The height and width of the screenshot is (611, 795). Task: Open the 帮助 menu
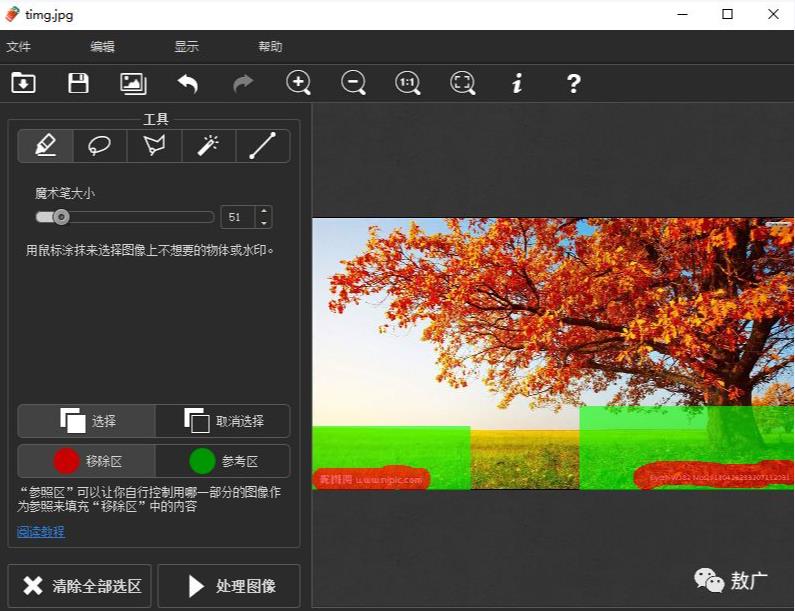pos(270,47)
